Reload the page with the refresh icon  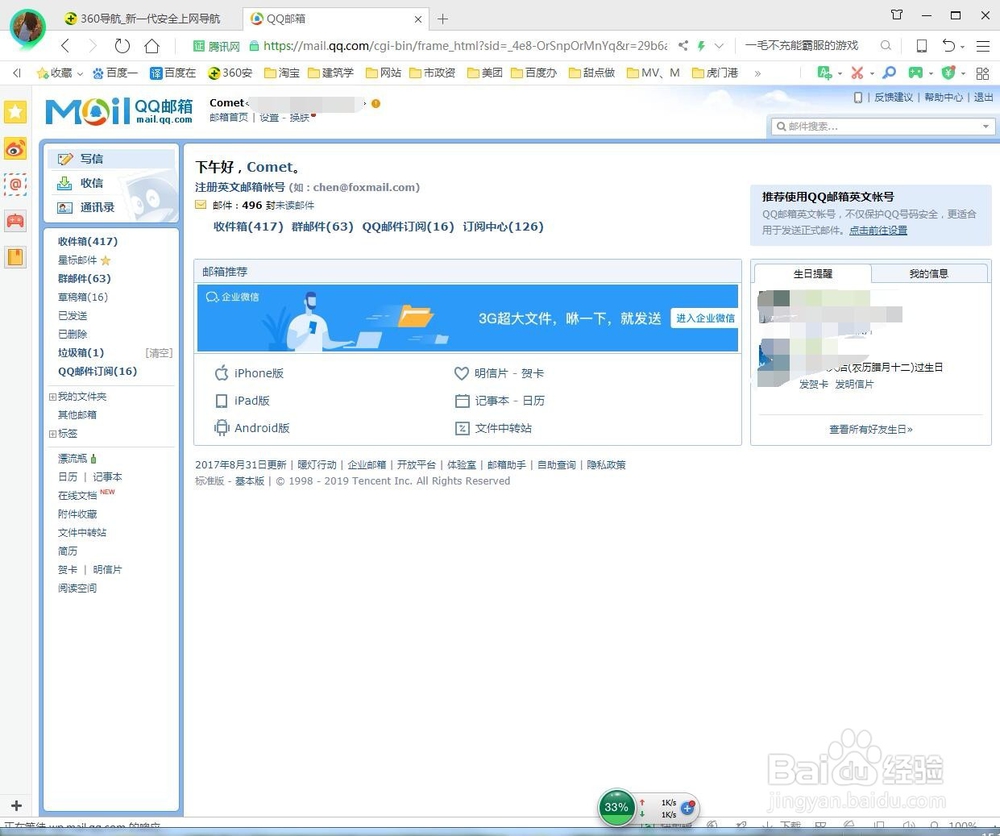[122, 46]
